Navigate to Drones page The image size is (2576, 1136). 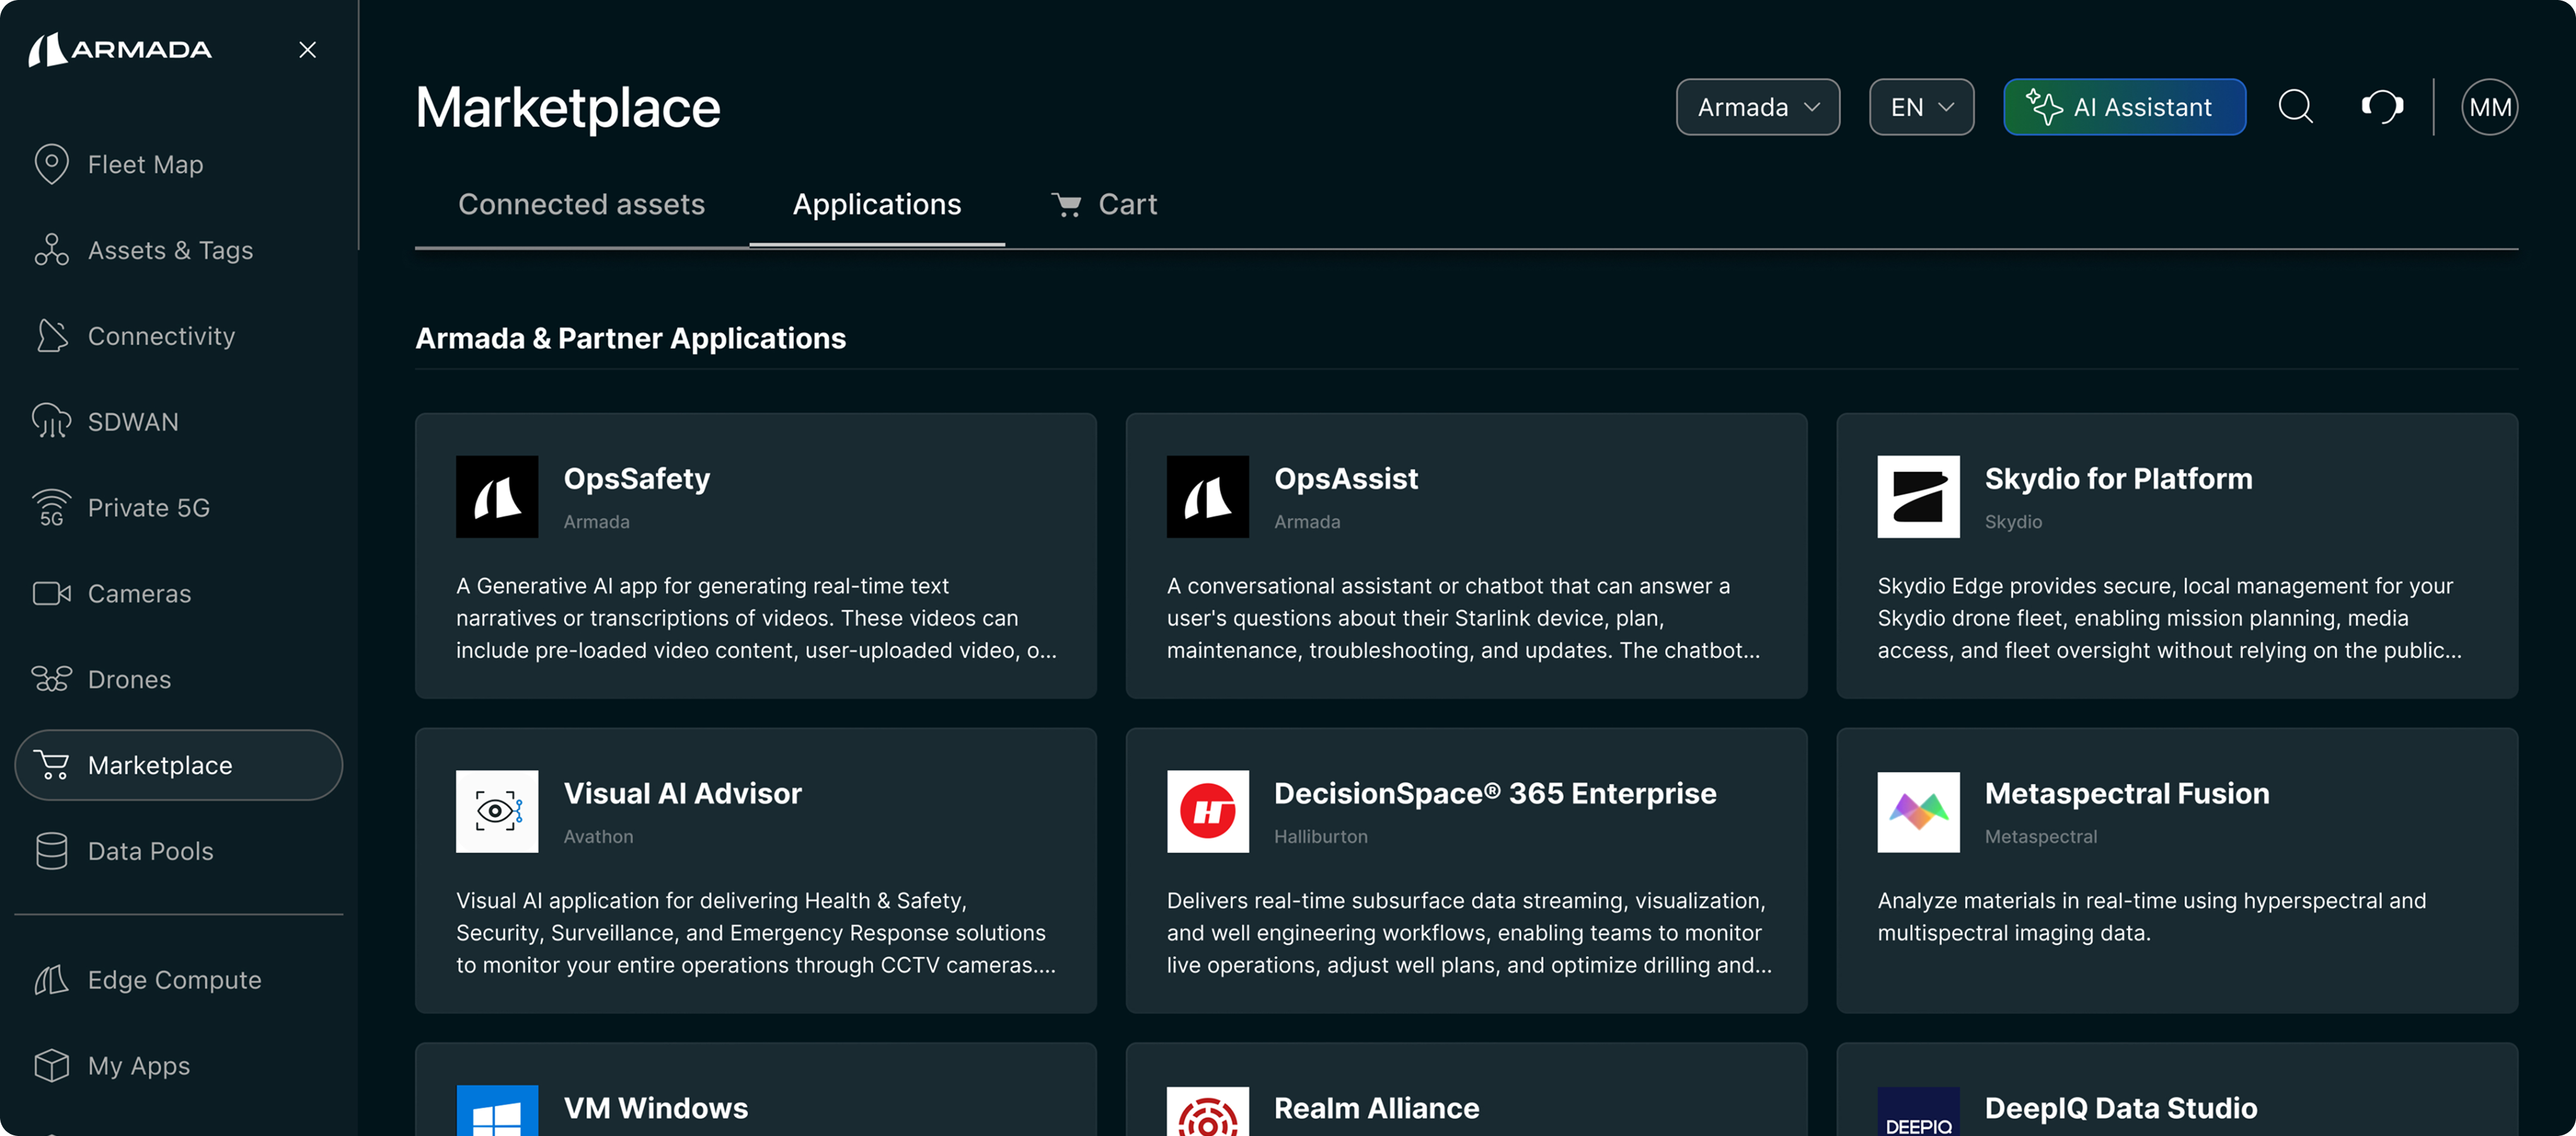(x=128, y=680)
